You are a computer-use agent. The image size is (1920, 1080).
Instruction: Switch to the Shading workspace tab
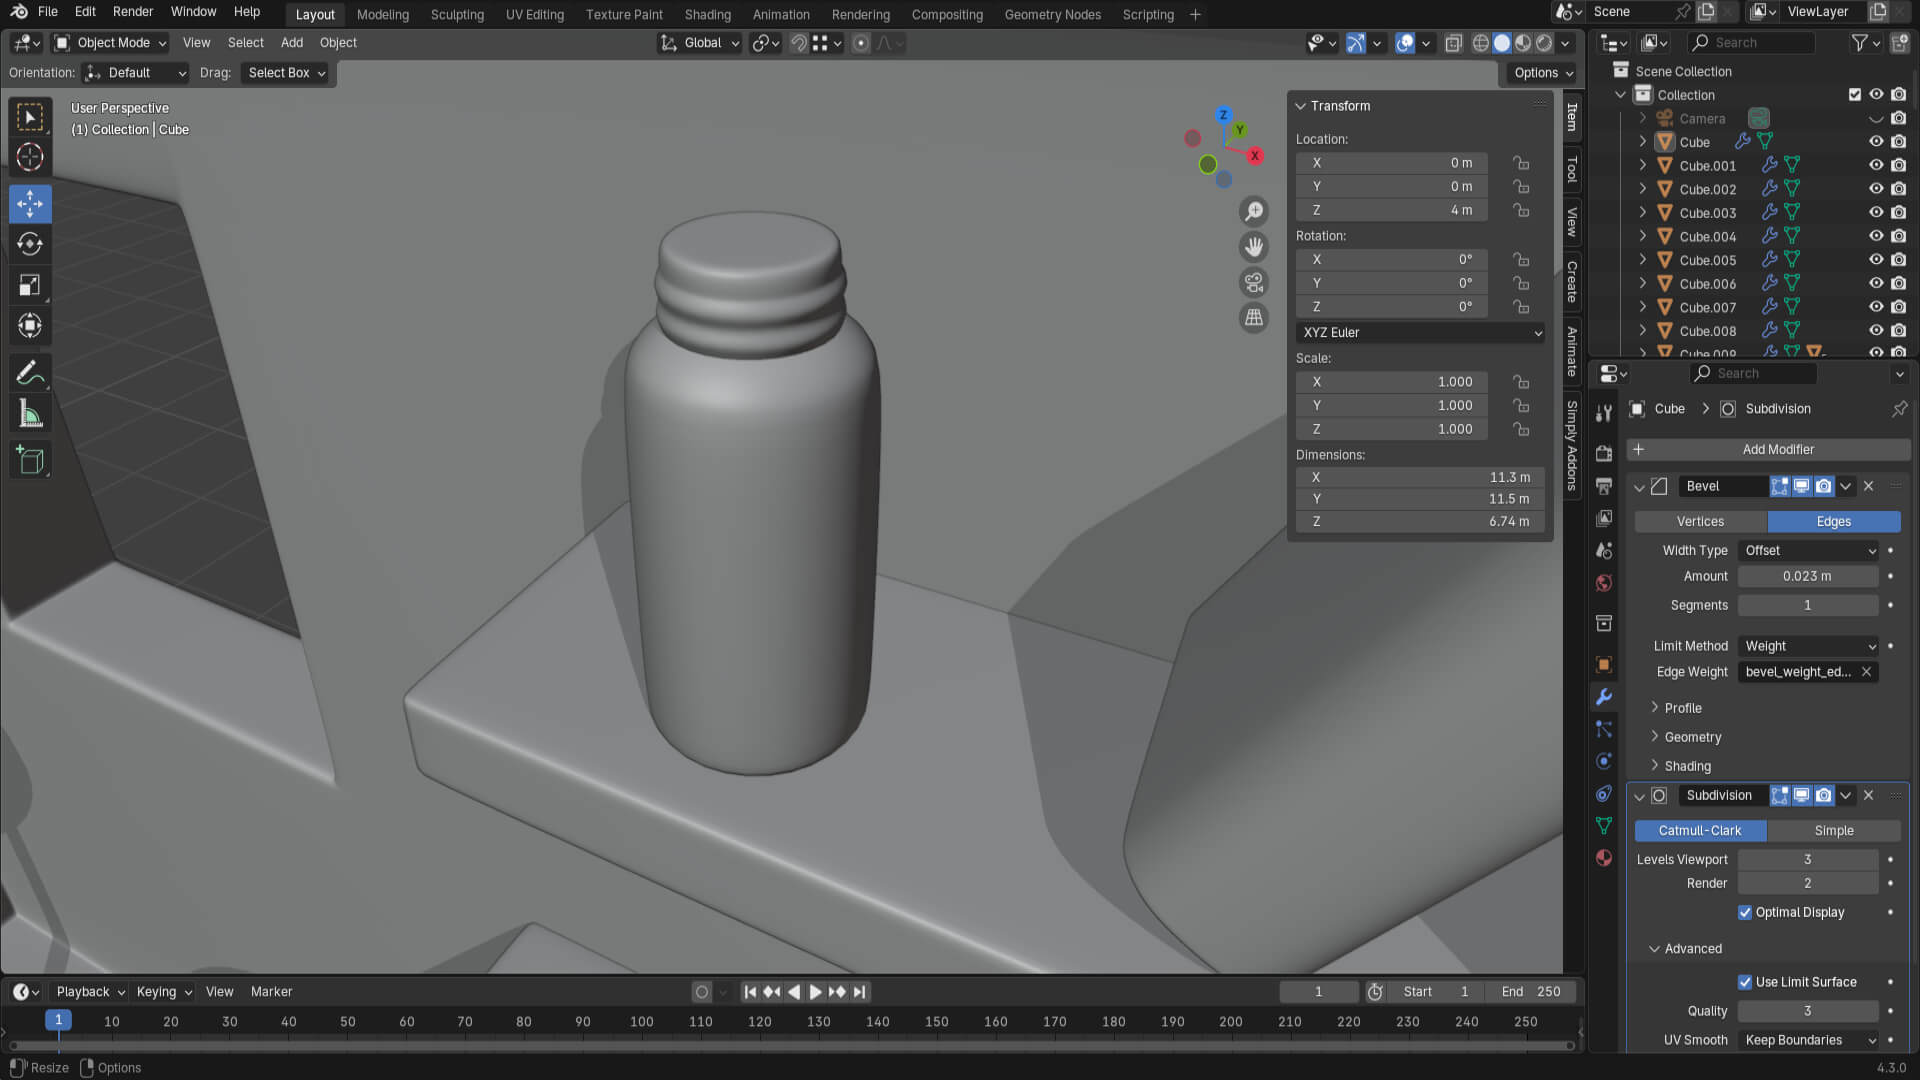pos(707,14)
